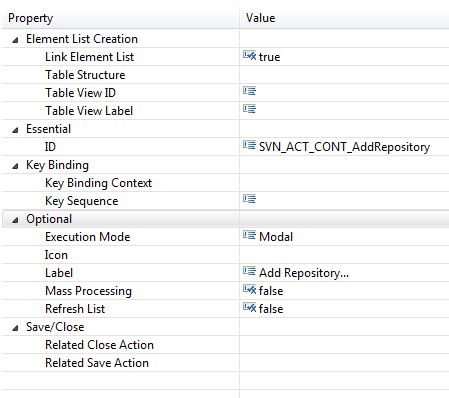The image size is (449, 398).
Task: Click the Essential group label
Action: click(49, 129)
